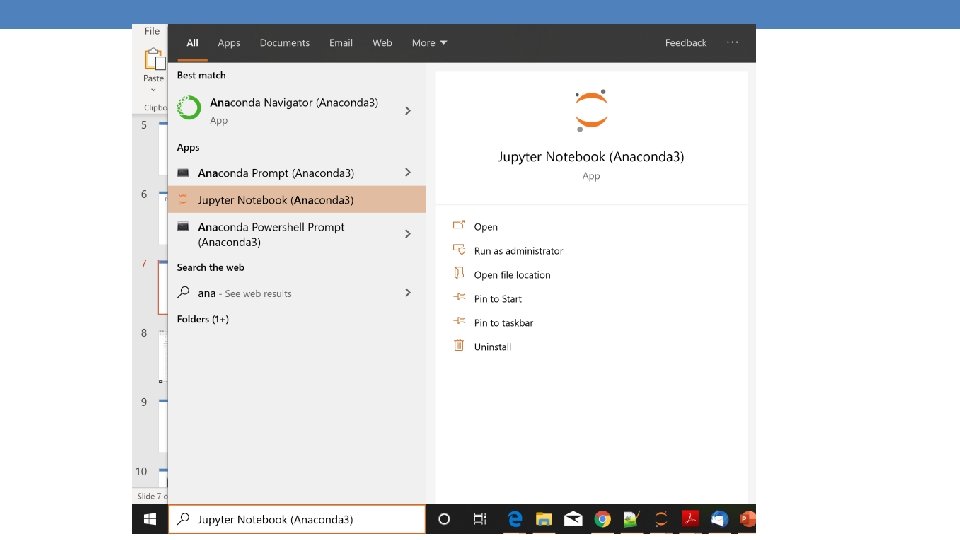Launch Google Chrome from the taskbar
Screen dimensions: 960x540
pyautogui.click(x=602, y=519)
